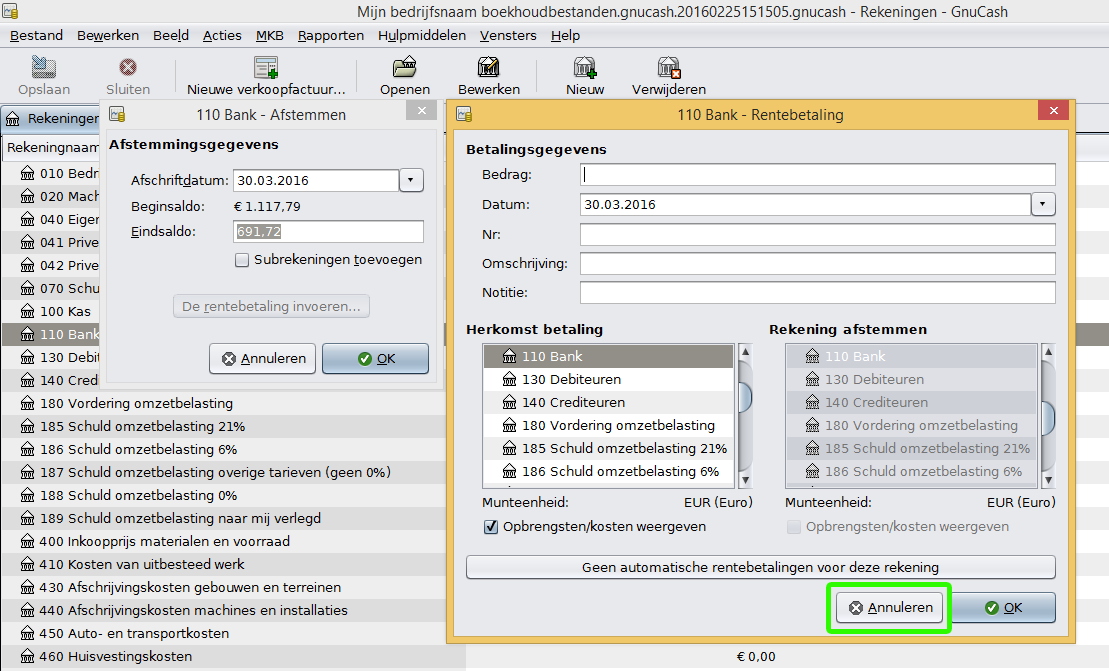Click account icon of 140 Crediteuren in Herkomst betaling
Screen dimensions: 1109x671
(509, 402)
